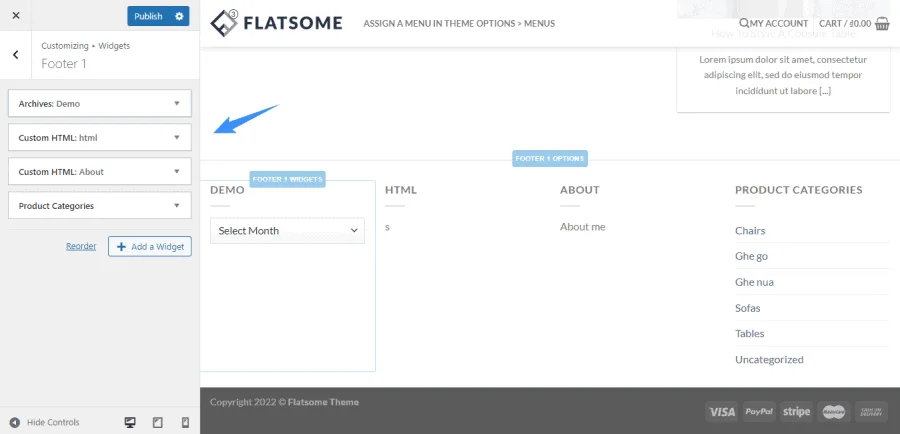Viewport: 900px width, 434px height.
Task: Click the 'Customizing ▸ Widgets' breadcrumb text
Action: (x=86, y=45)
